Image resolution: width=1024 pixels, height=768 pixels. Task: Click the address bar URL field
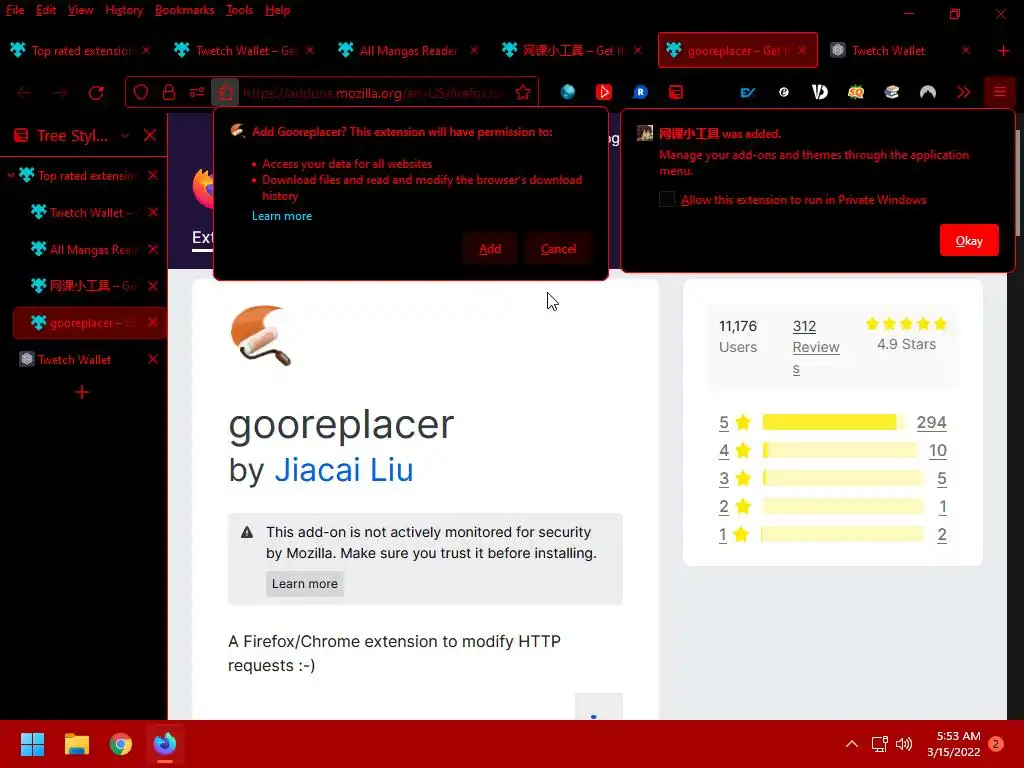(374, 93)
